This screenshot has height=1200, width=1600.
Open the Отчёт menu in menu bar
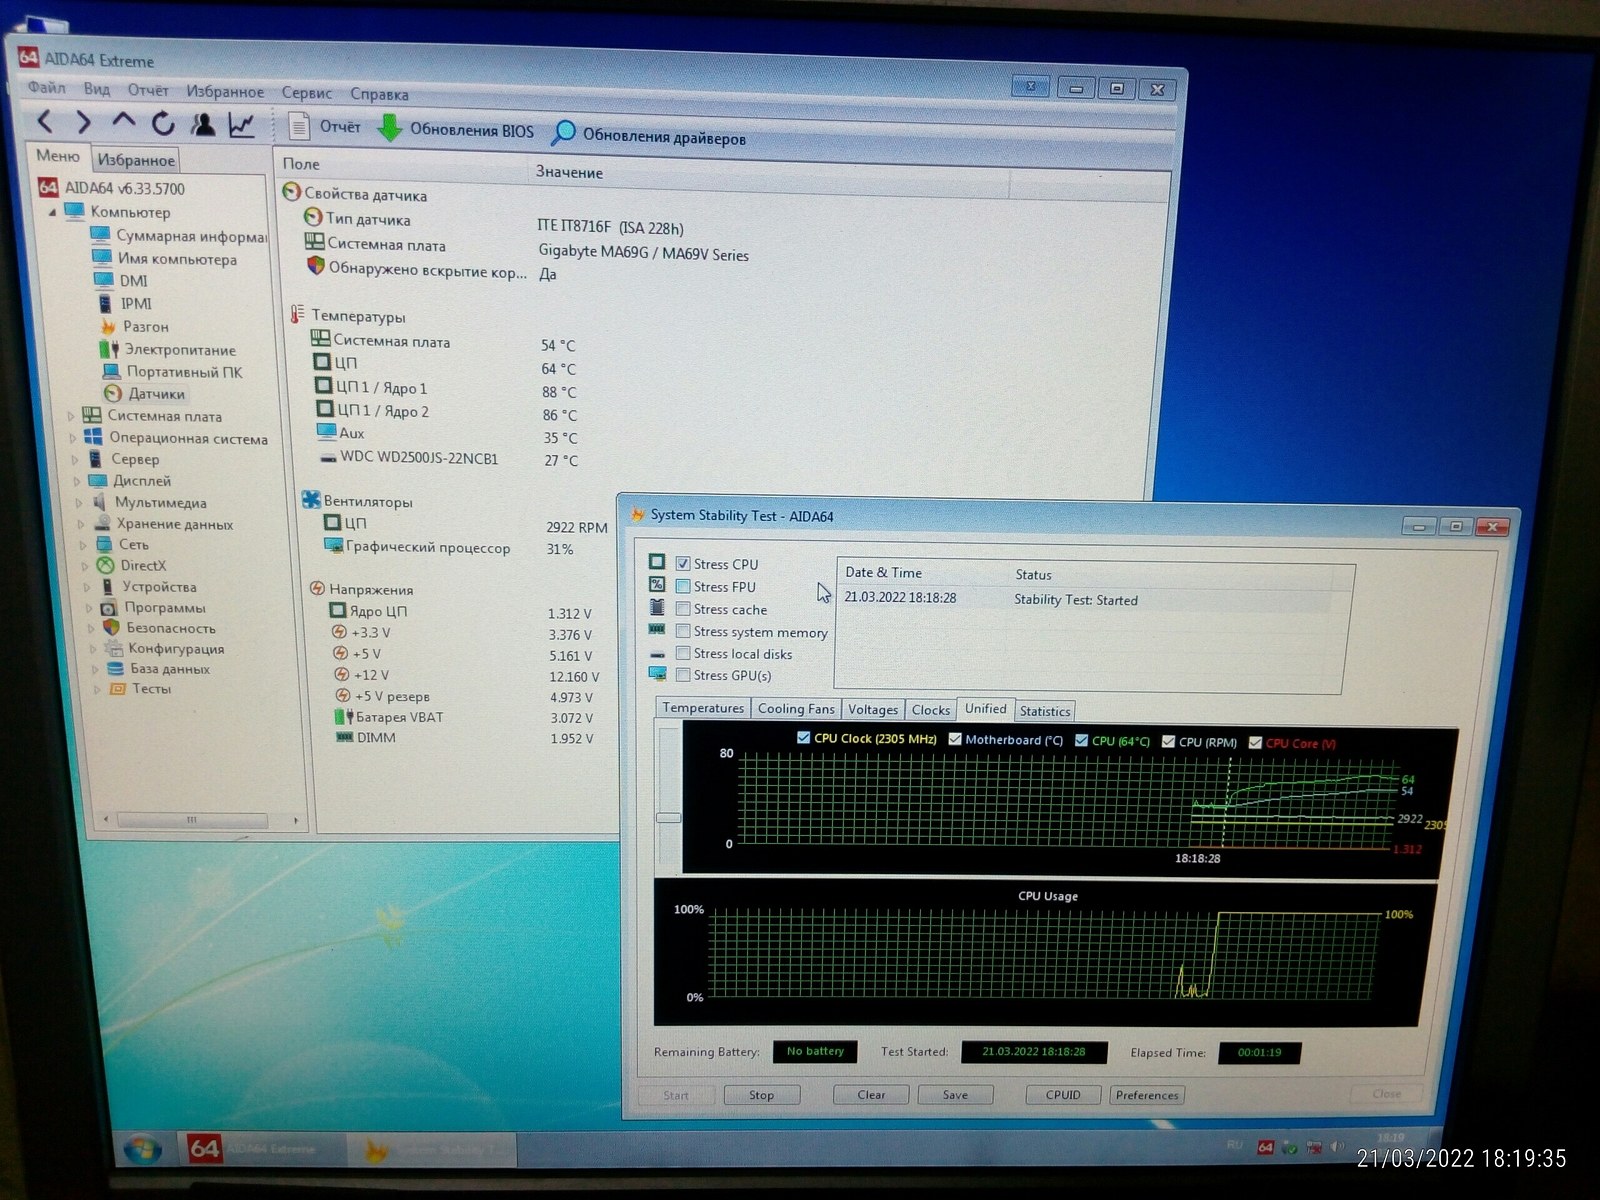(x=148, y=90)
